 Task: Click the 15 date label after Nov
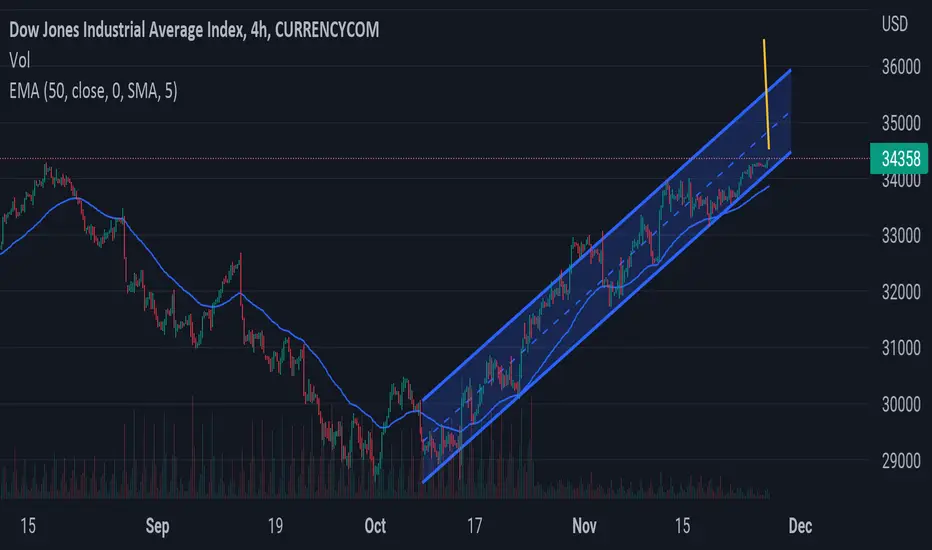[x=682, y=526]
